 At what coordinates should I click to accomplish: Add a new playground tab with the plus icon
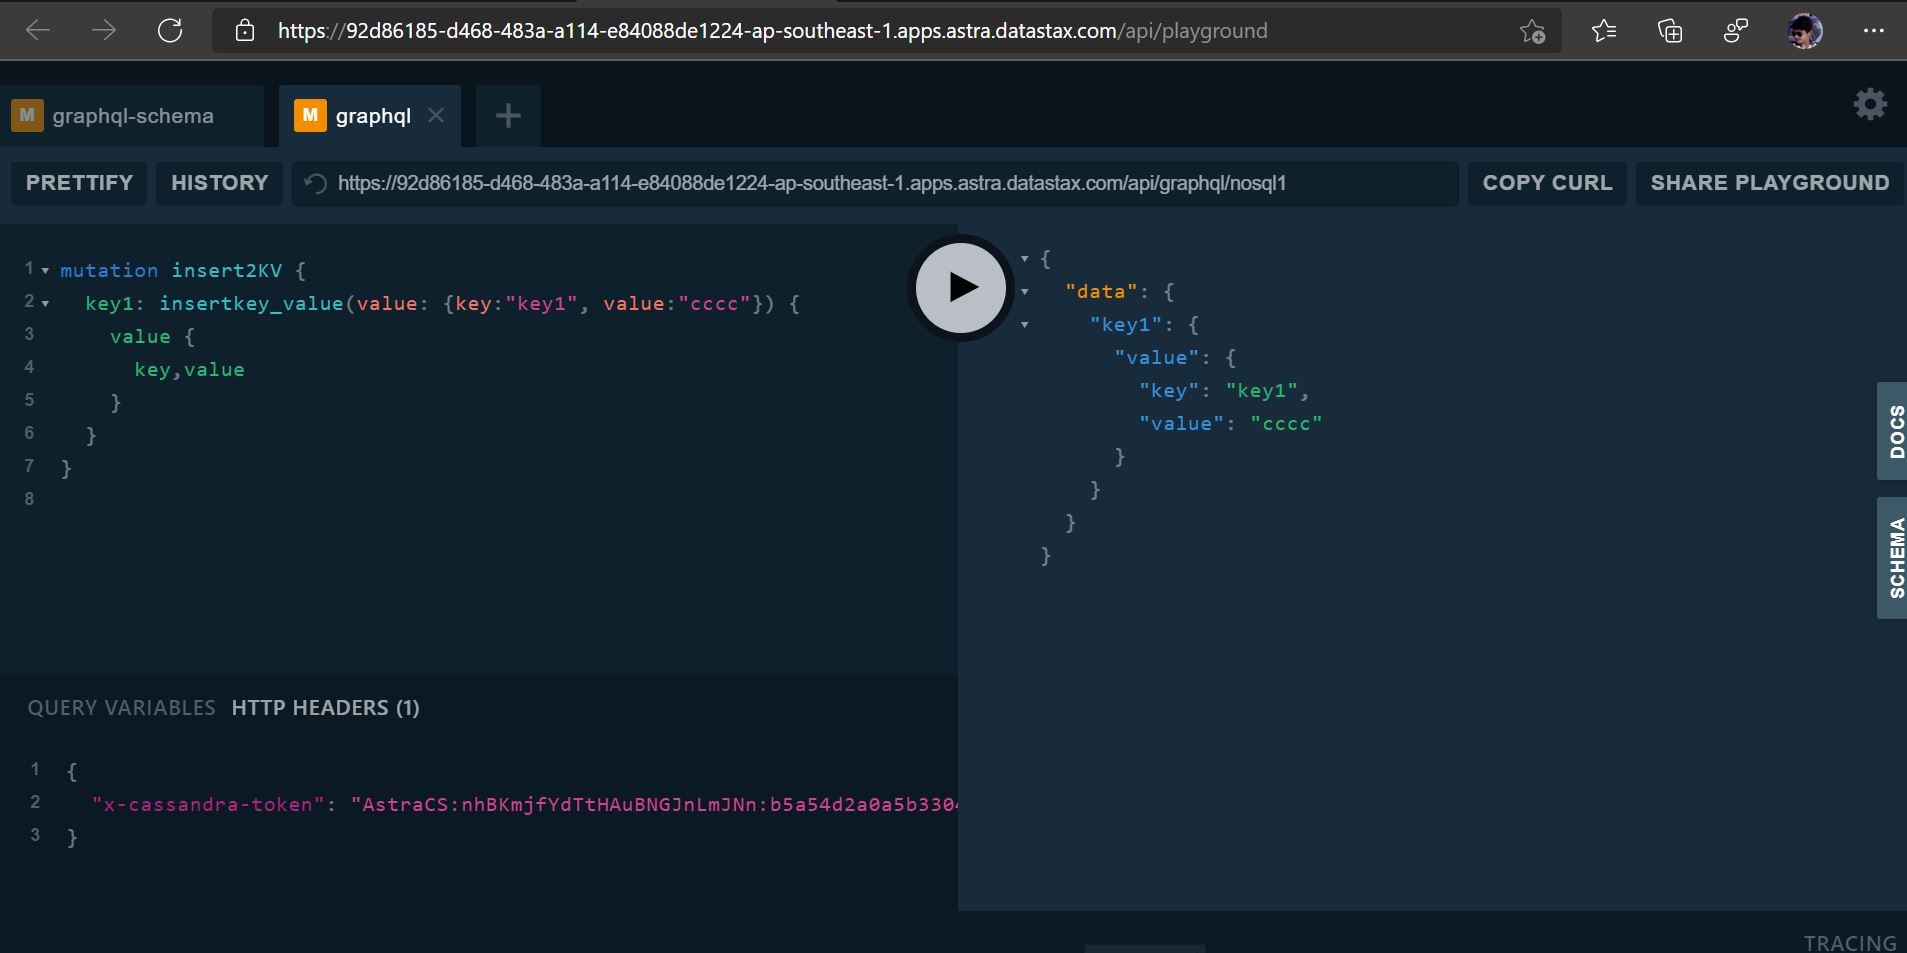507,115
